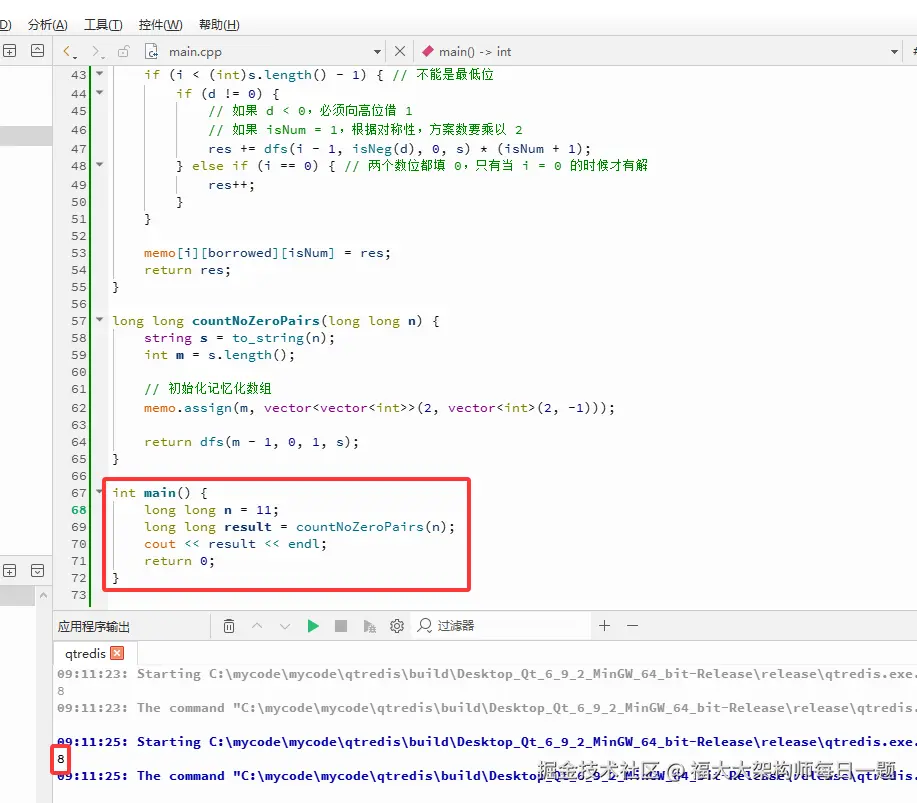
Task: Go to previous output item arrow
Action: pyautogui.click(x=257, y=626)
